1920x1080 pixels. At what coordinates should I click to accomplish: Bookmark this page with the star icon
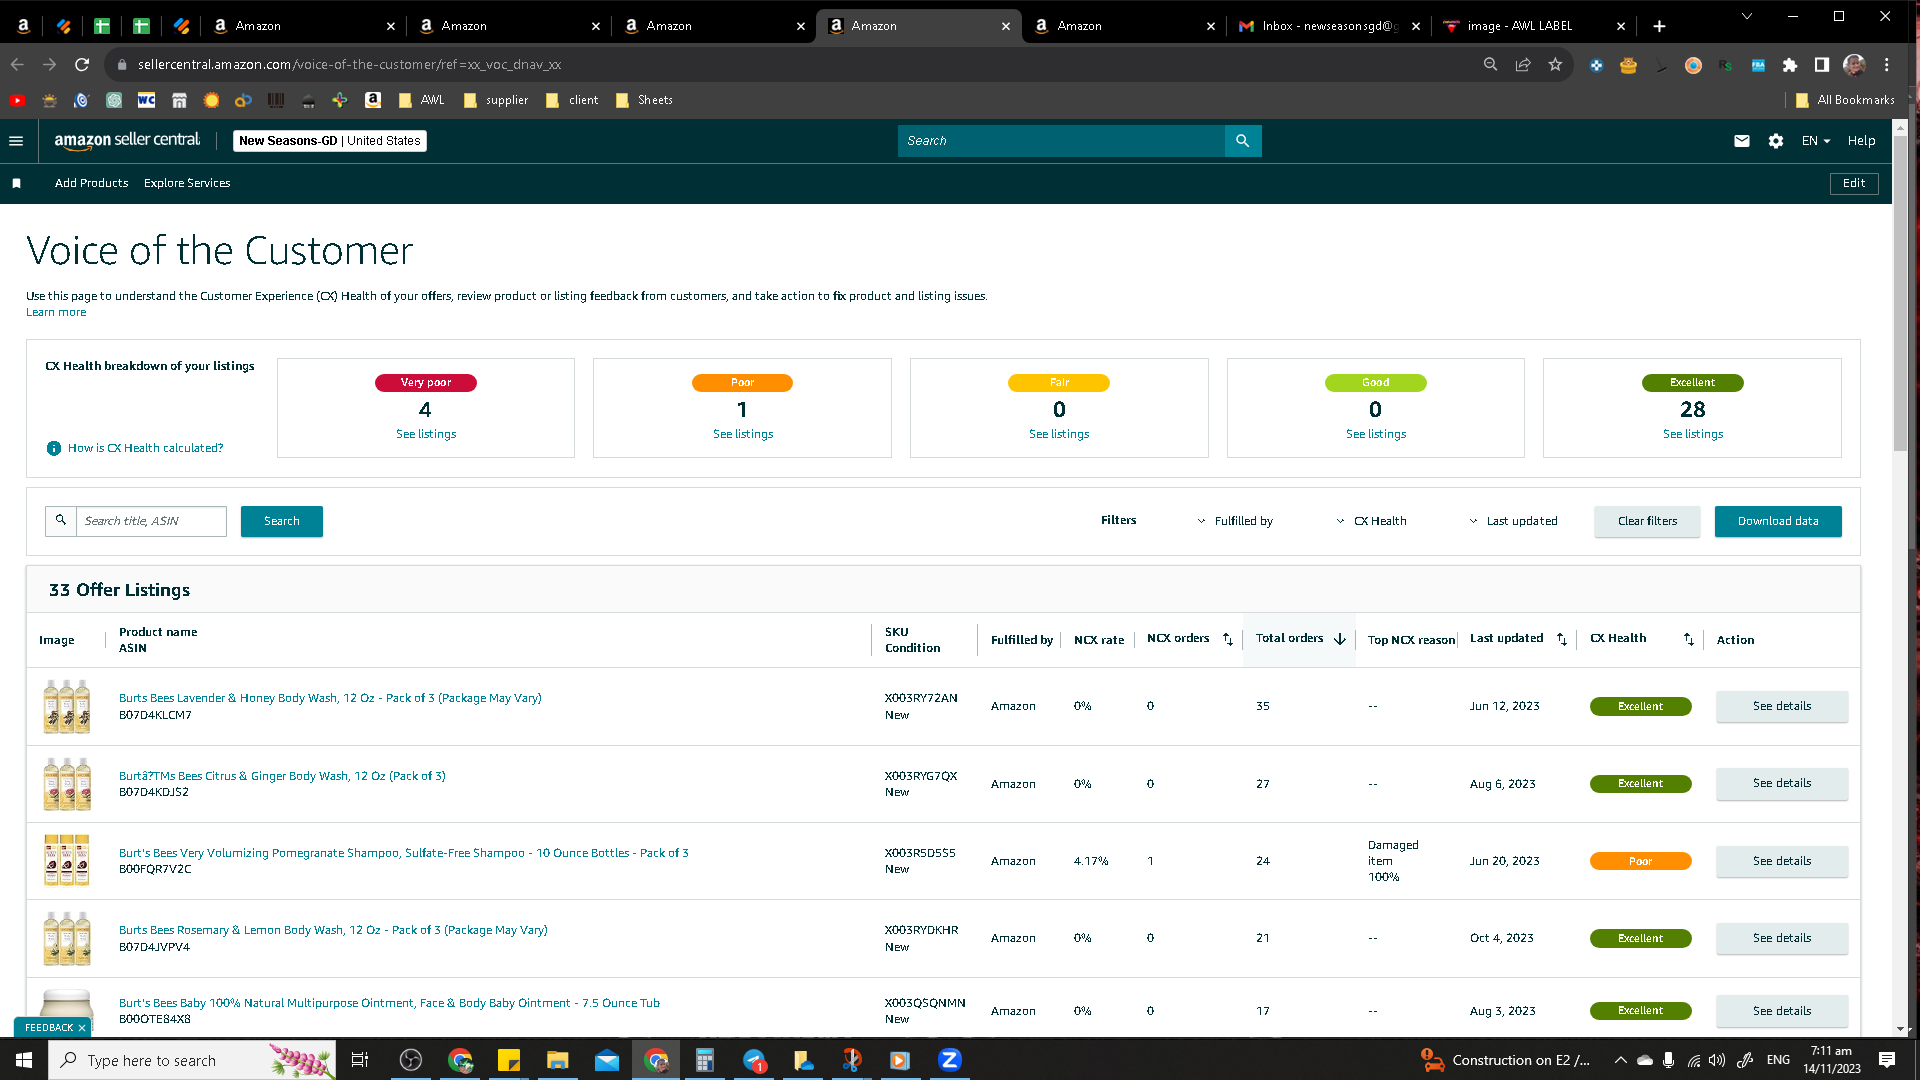[1555, 65]
